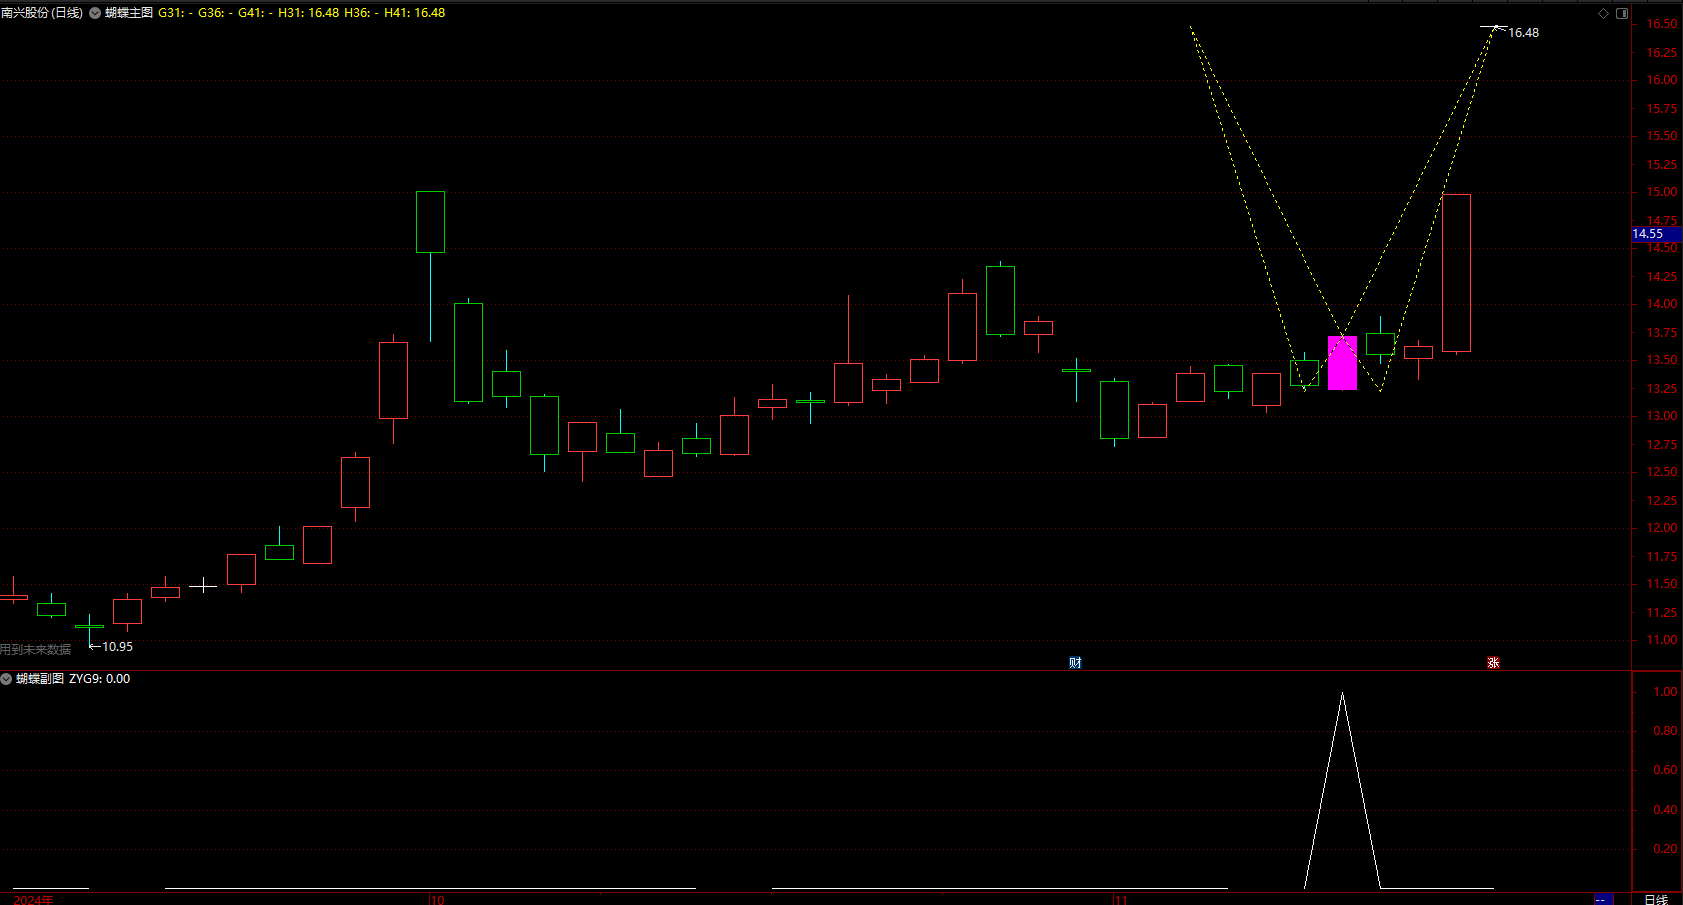Screen dimensions: 1683x905
Task: Toggle the side panel icon at chart top-right
Action: [x=1622, y=13]
